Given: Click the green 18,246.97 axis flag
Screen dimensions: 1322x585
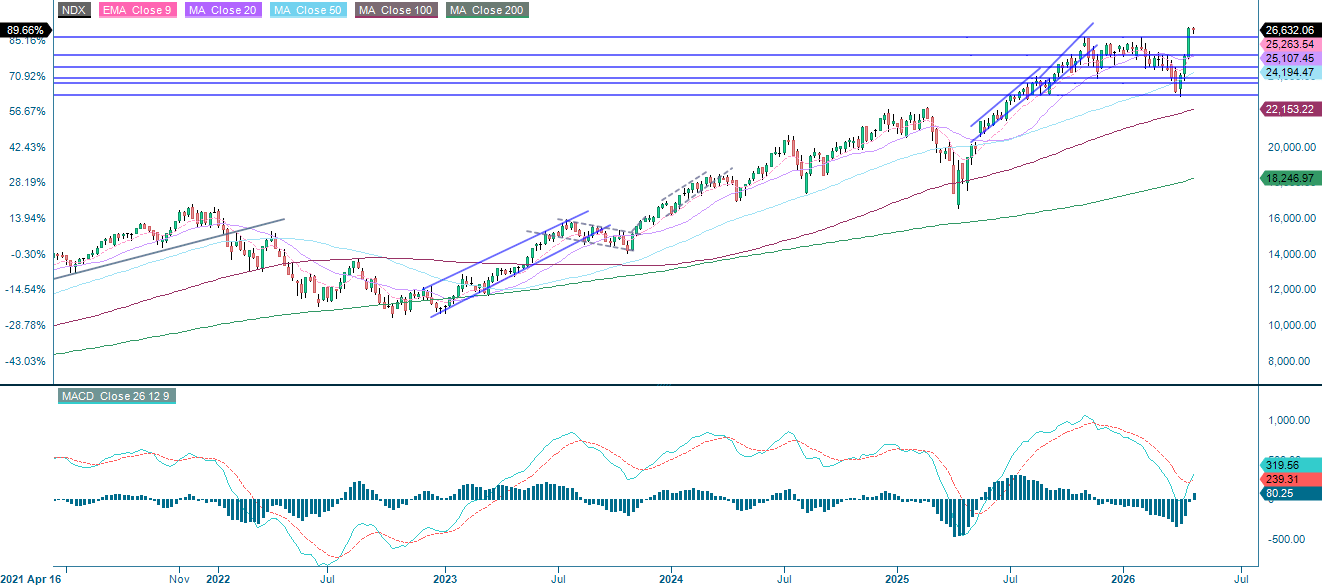Looking at the screenshot, I should tap(1291, 180).
